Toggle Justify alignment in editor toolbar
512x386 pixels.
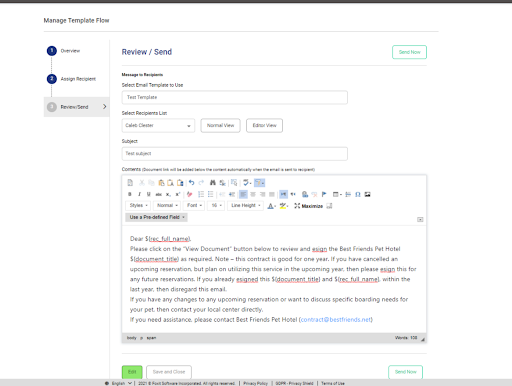(x=272, y=194)
